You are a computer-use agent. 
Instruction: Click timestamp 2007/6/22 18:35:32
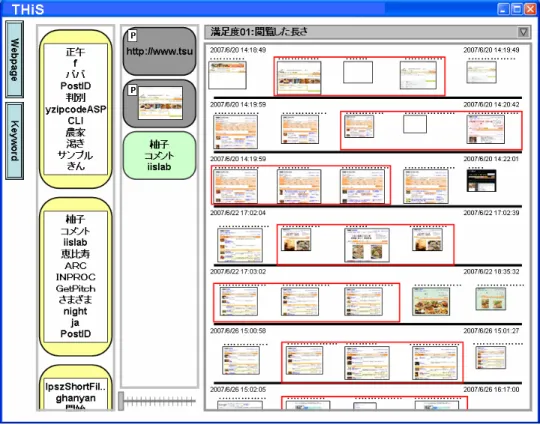pyautogui.click(x=491, y=272)
